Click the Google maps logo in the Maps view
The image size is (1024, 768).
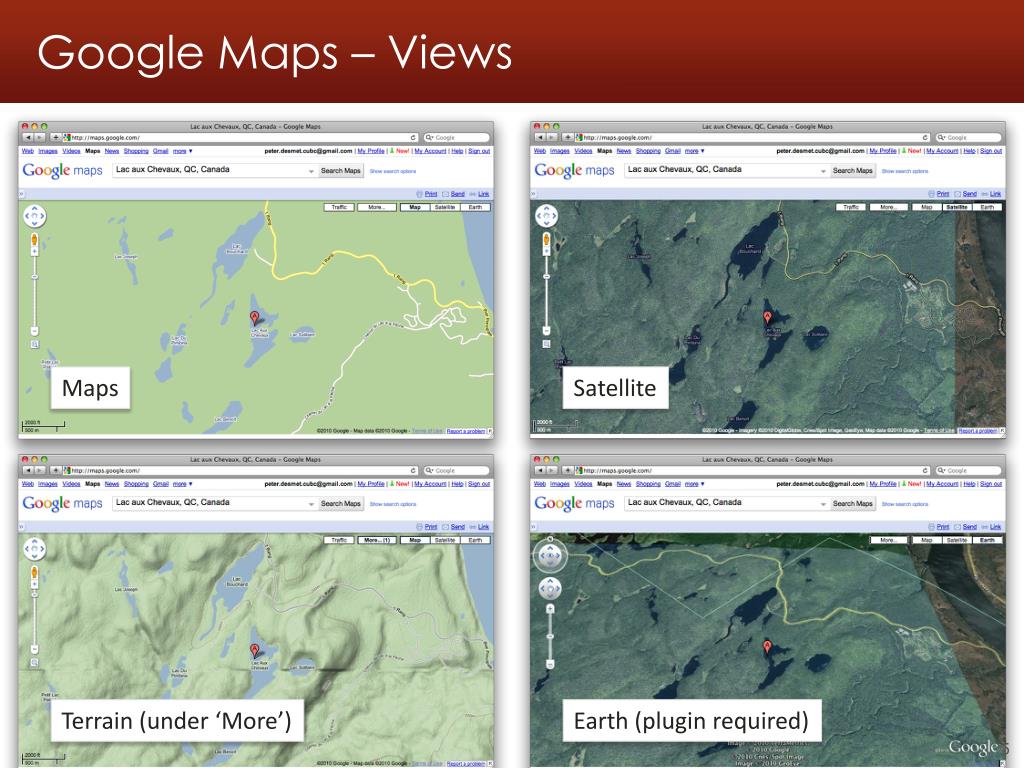tap(63, 170)
